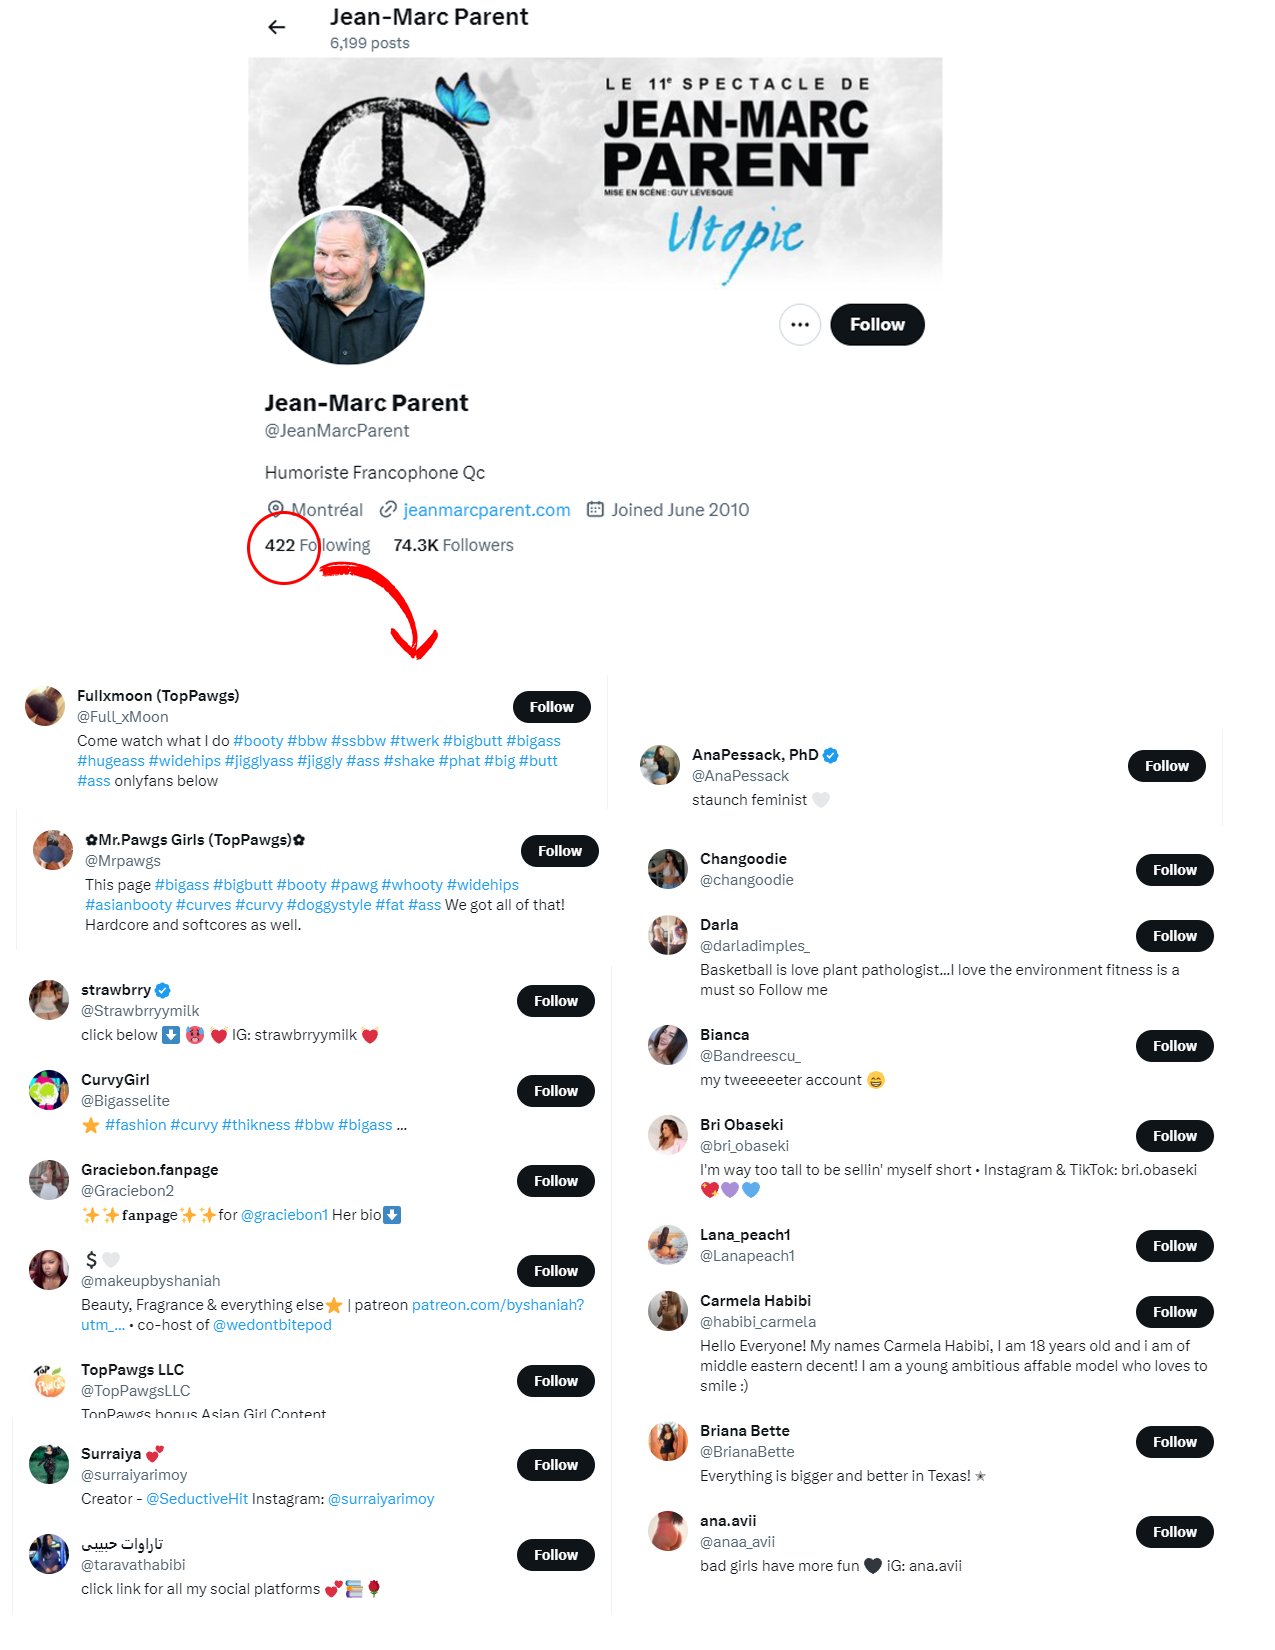Click the calendar icon near Joined June 2010

(x=595, y=510)
